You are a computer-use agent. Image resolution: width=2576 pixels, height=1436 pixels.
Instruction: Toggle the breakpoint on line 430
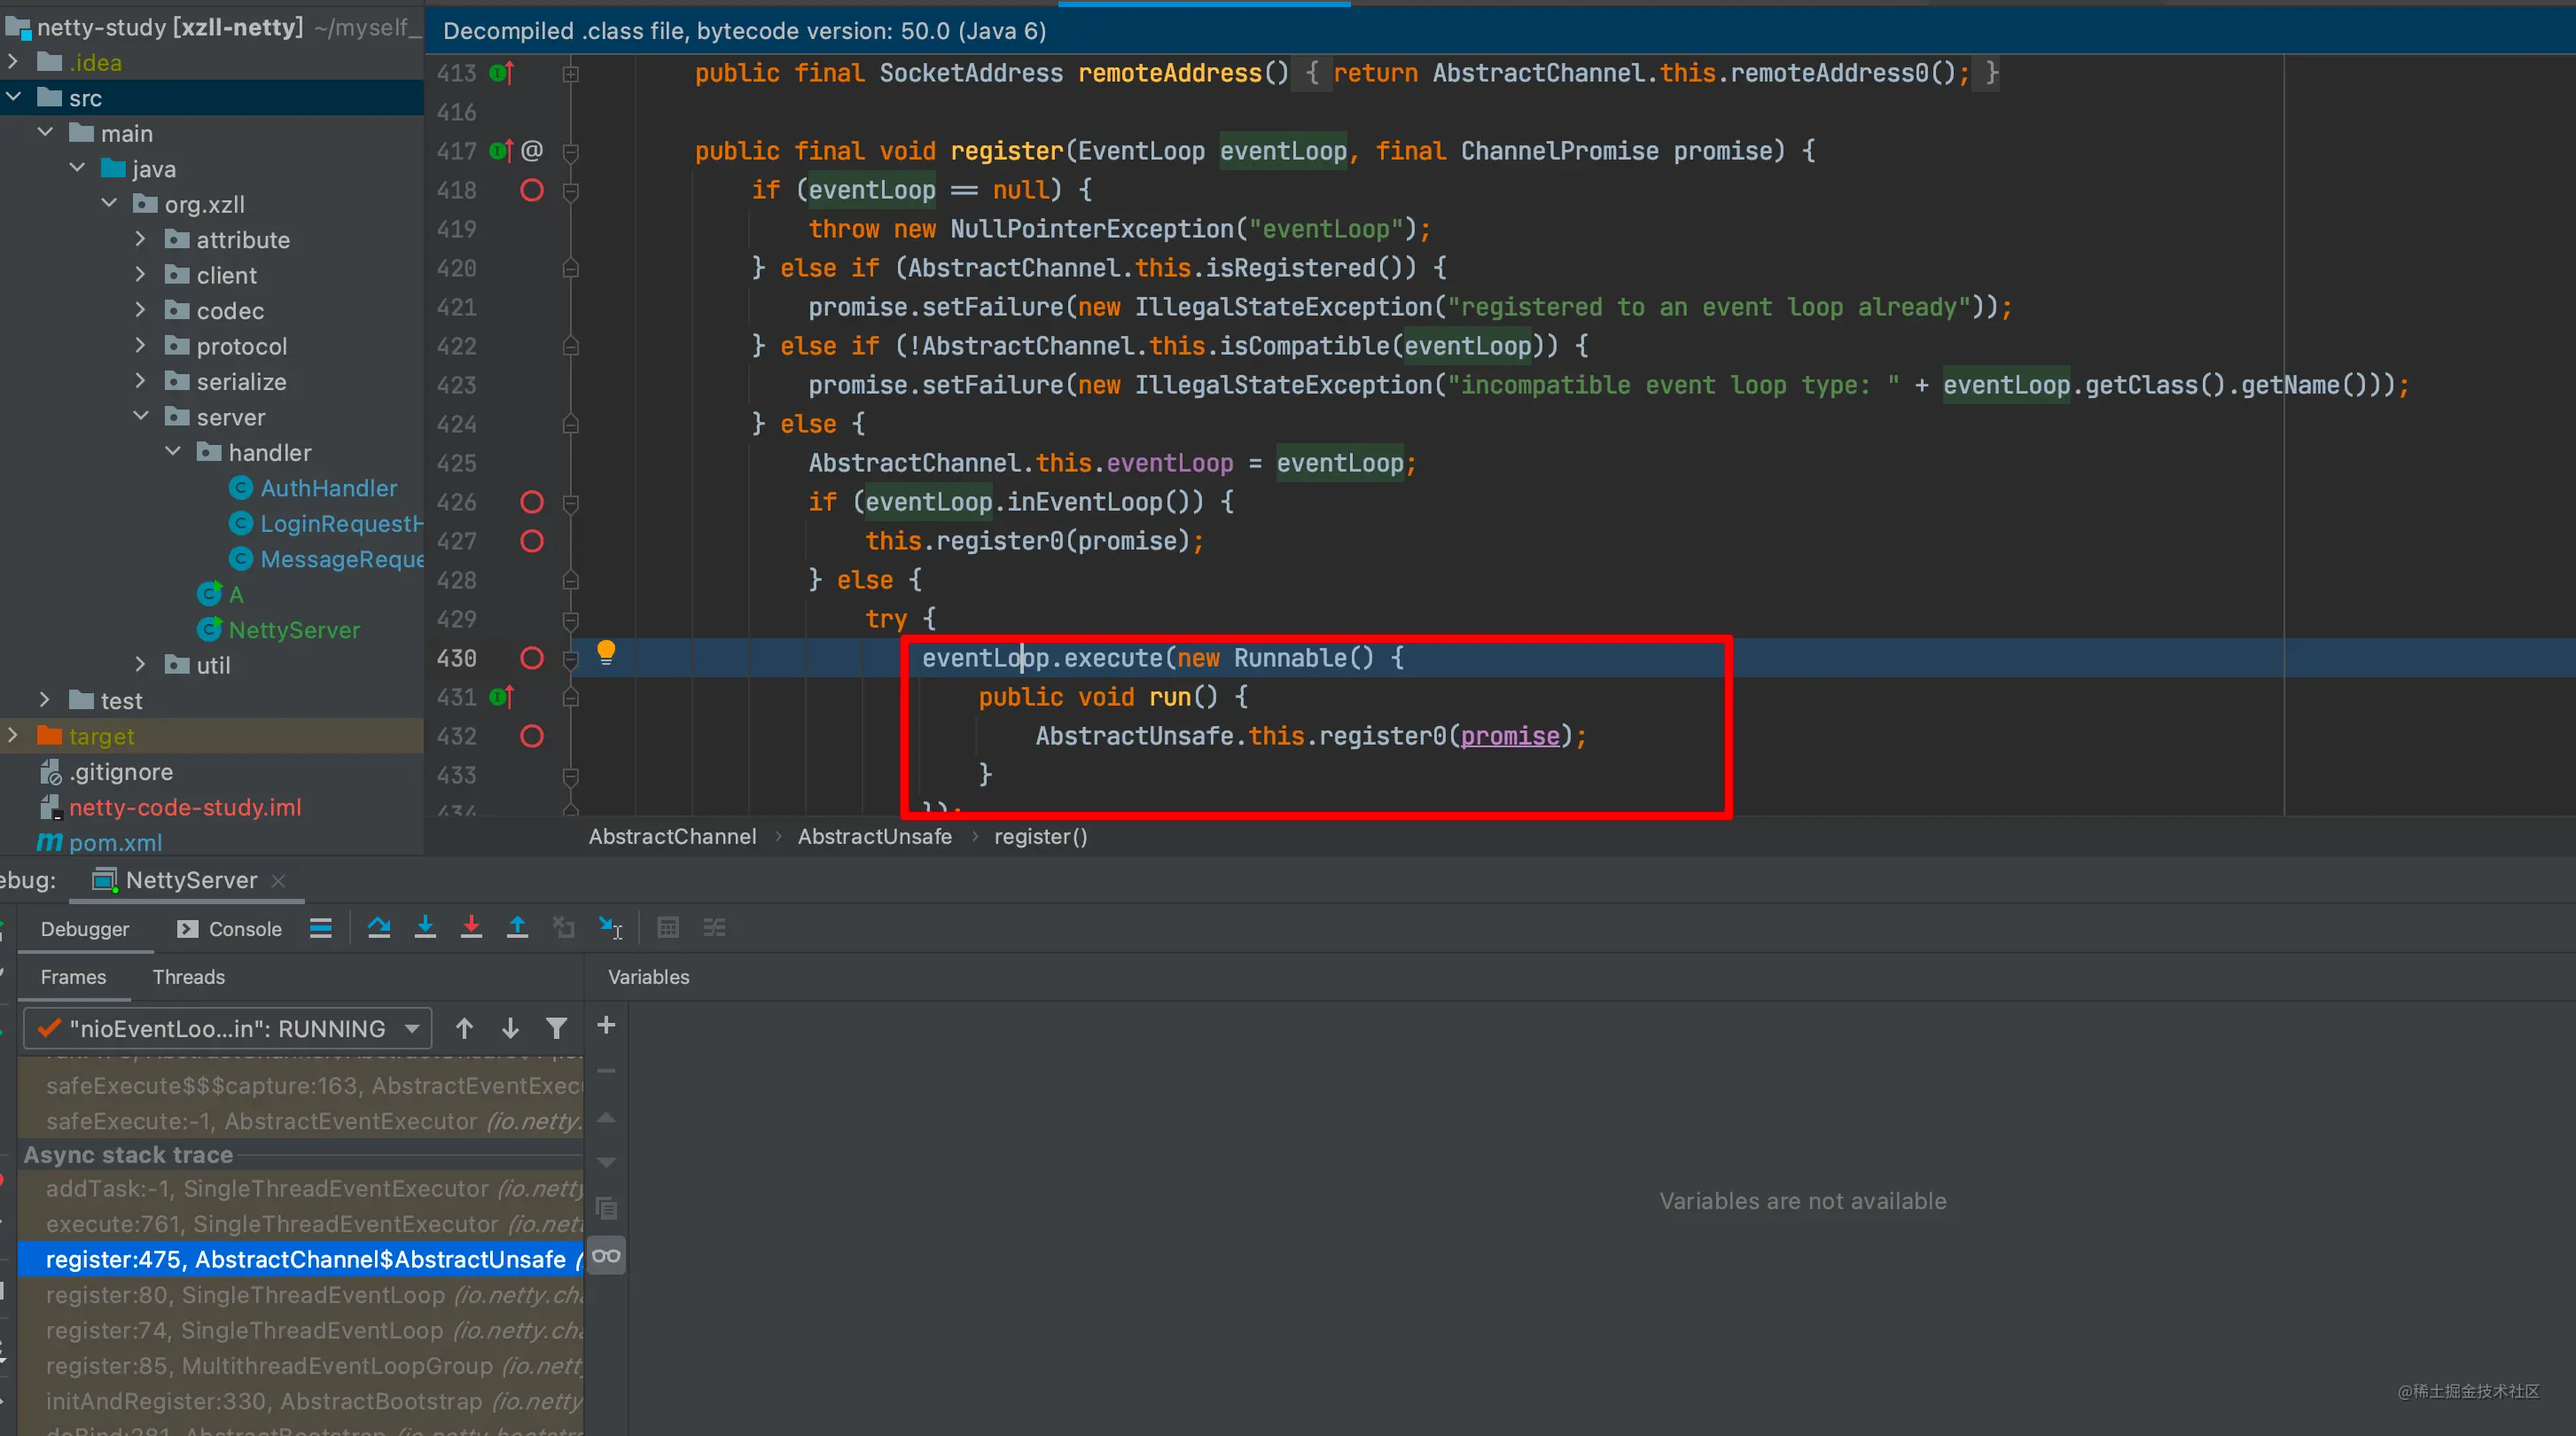[x=532, y=658]
